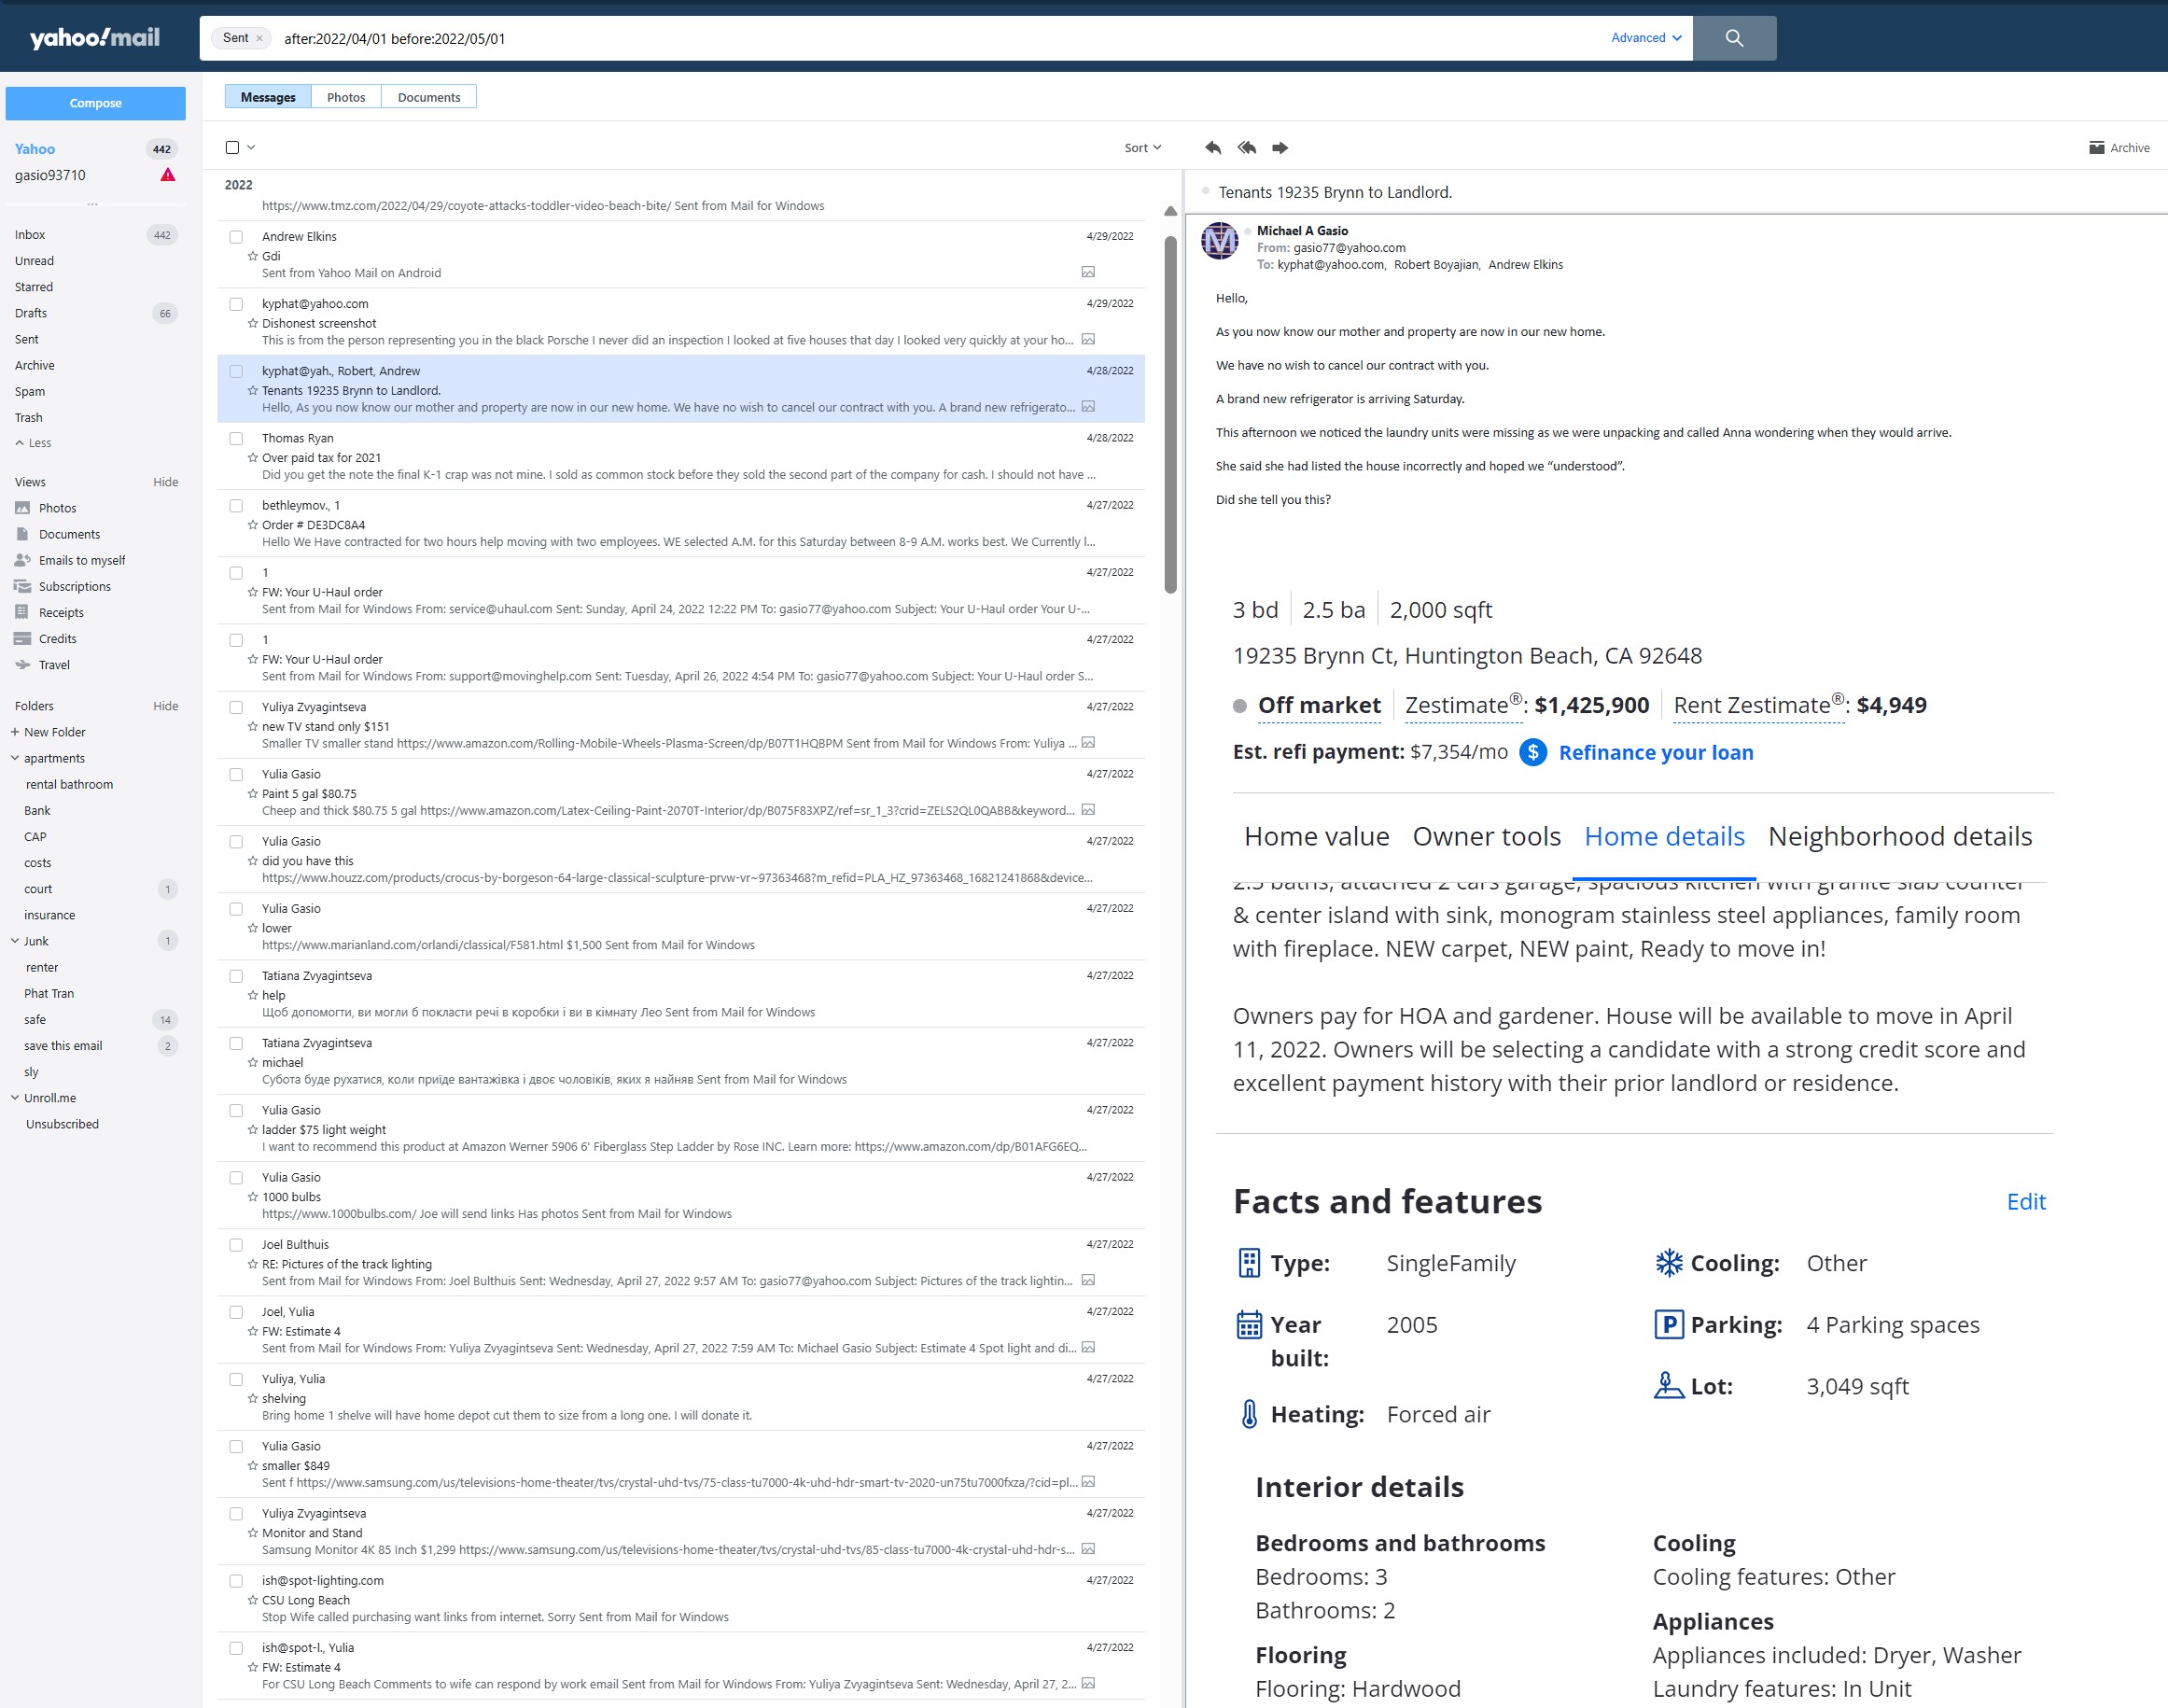The height and width of the screenshot is (1708, 2168).
Task: Remove the Sent filter chip
Action: (x=259, y=39)
